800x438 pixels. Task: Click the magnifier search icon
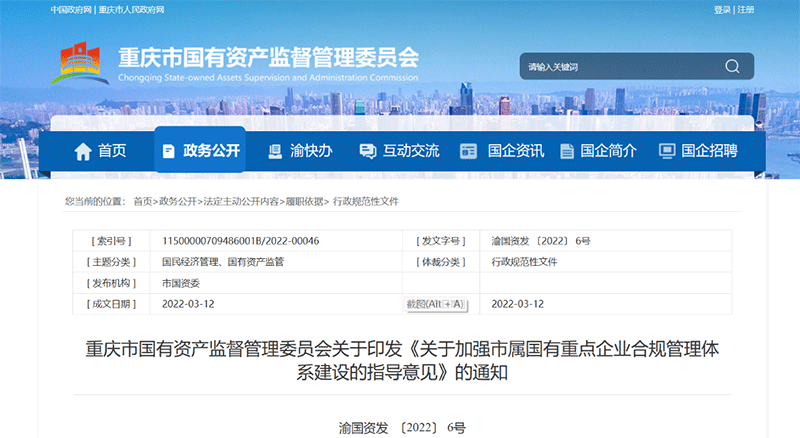pos(732,67)
